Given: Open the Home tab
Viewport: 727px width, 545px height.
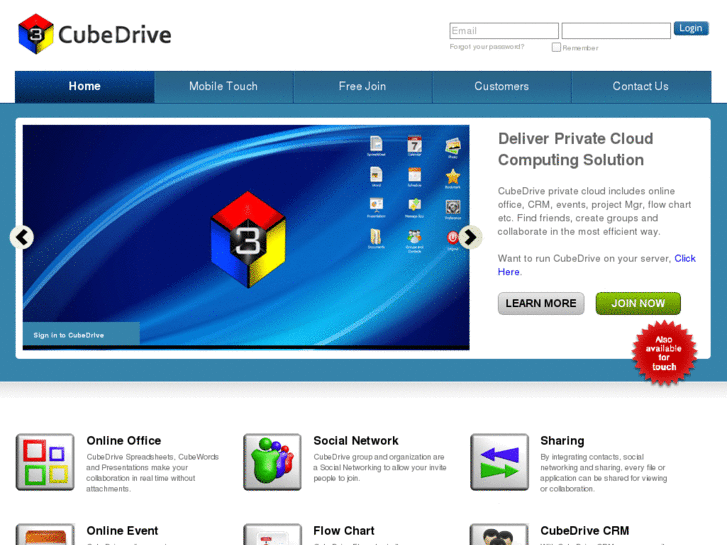Looking at the screenshot, I should (x=84, y=86).
